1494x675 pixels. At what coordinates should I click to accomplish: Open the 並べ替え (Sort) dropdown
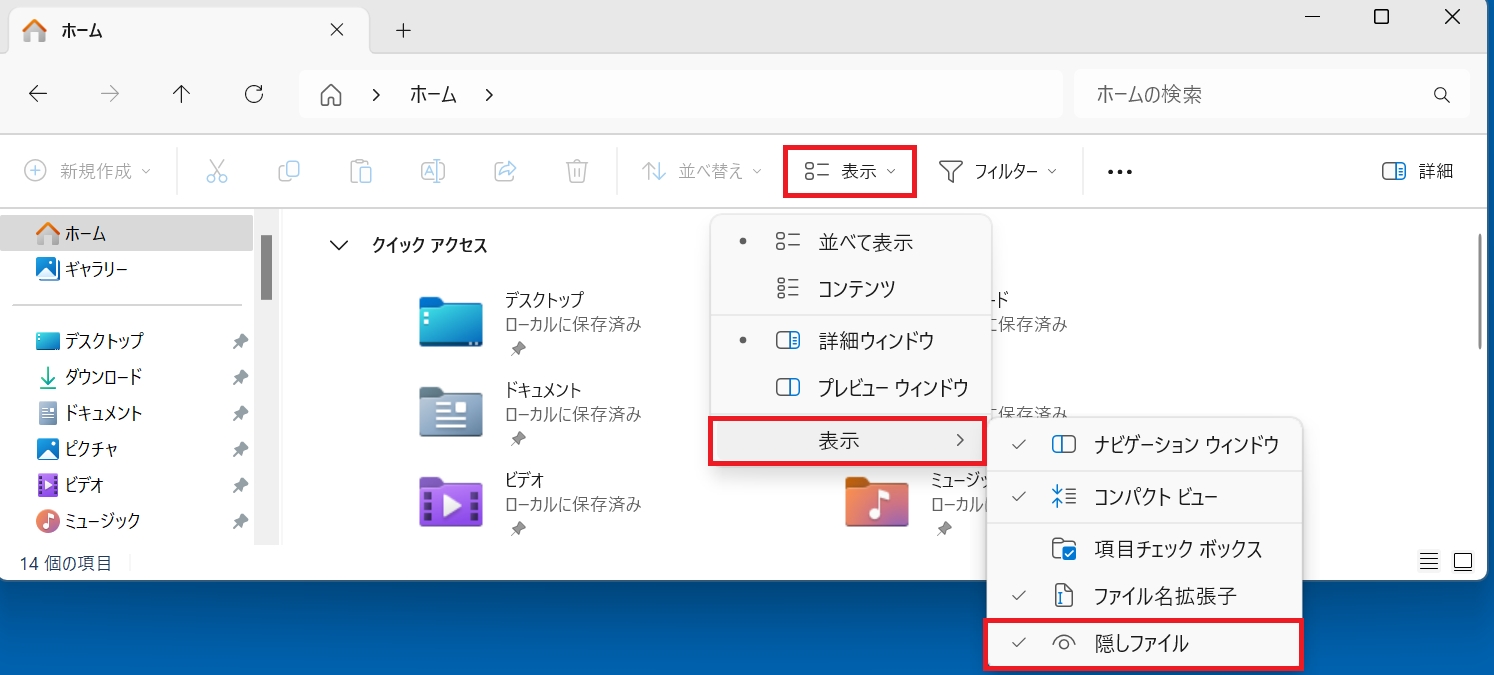coord(699,170)
